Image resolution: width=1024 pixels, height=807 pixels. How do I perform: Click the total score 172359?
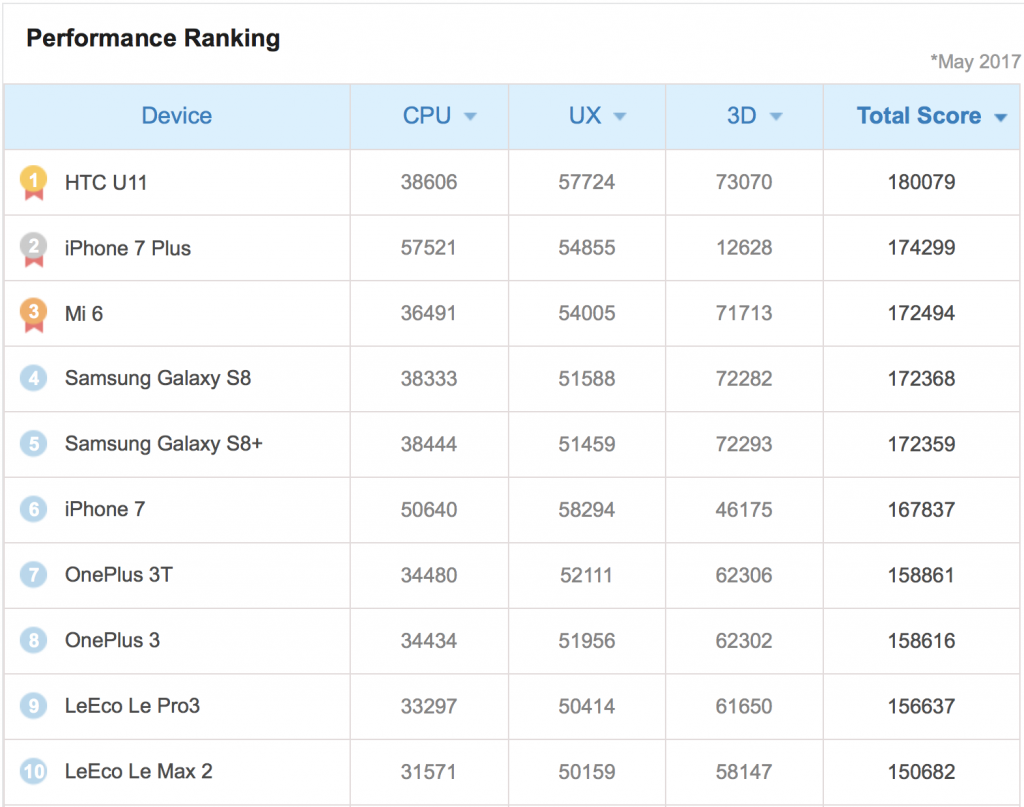[921, 445]
